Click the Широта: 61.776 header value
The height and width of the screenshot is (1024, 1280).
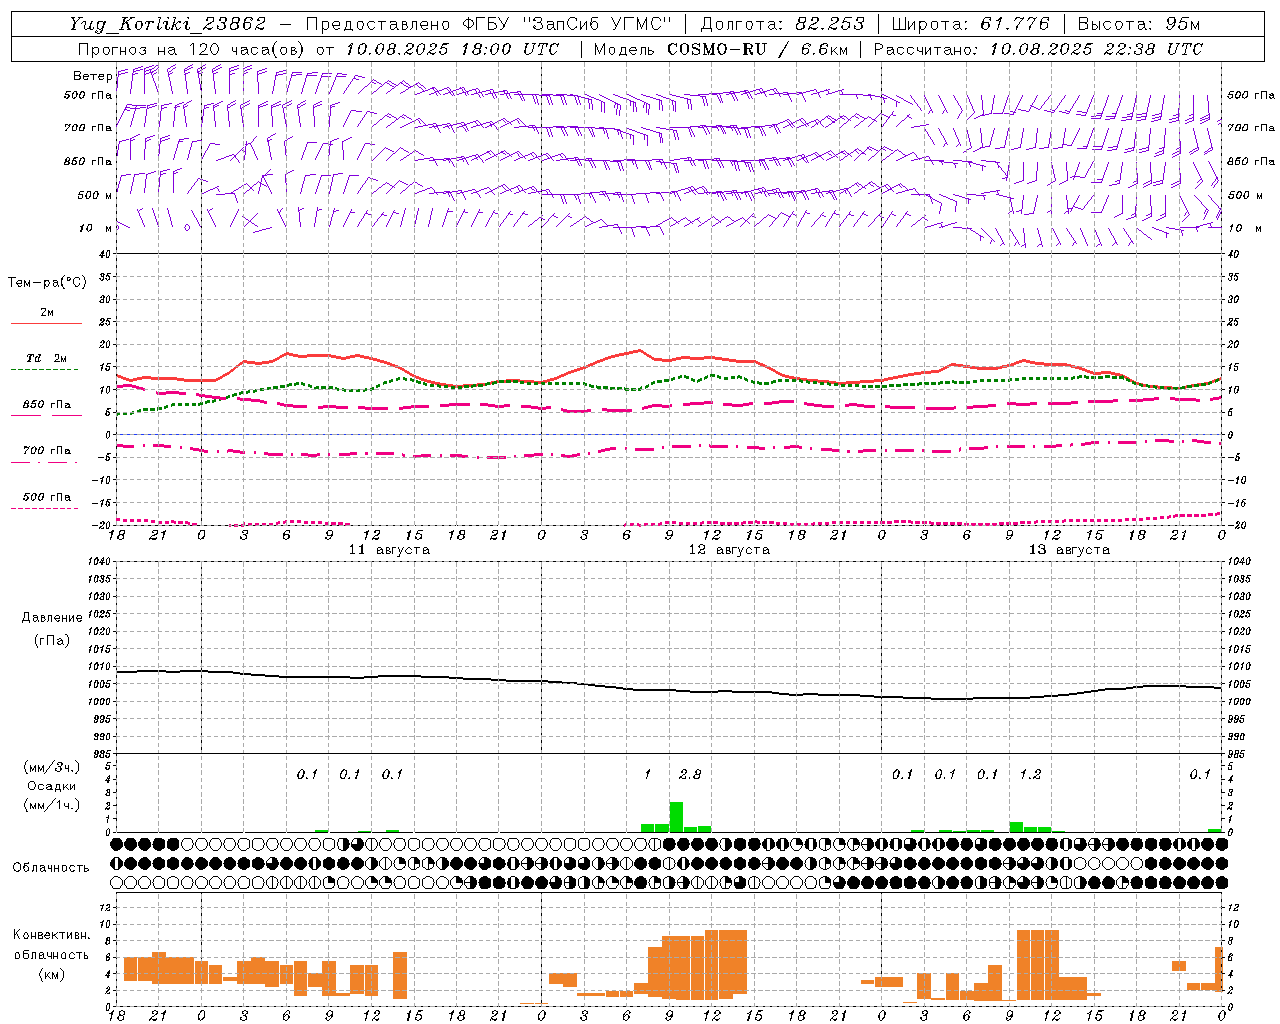970,24
